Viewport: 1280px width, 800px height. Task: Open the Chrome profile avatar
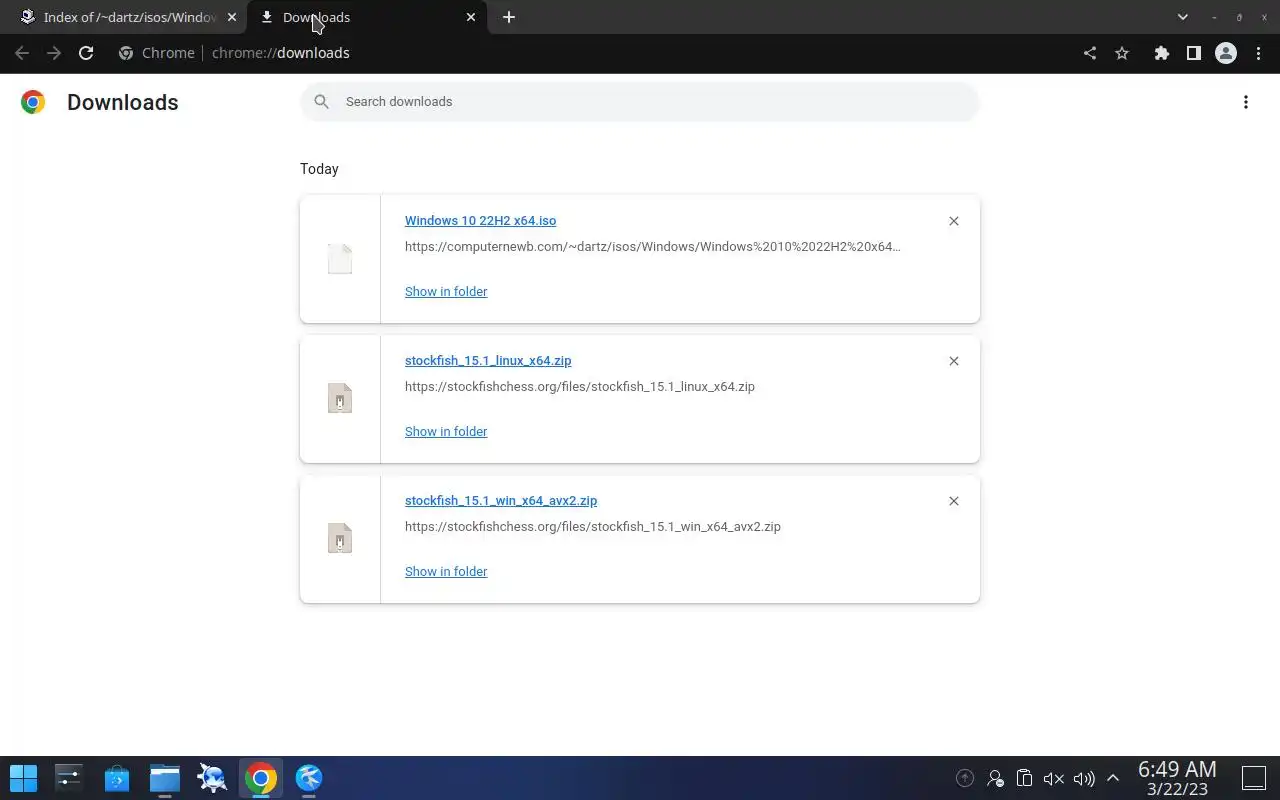[x=1226, y=53]
